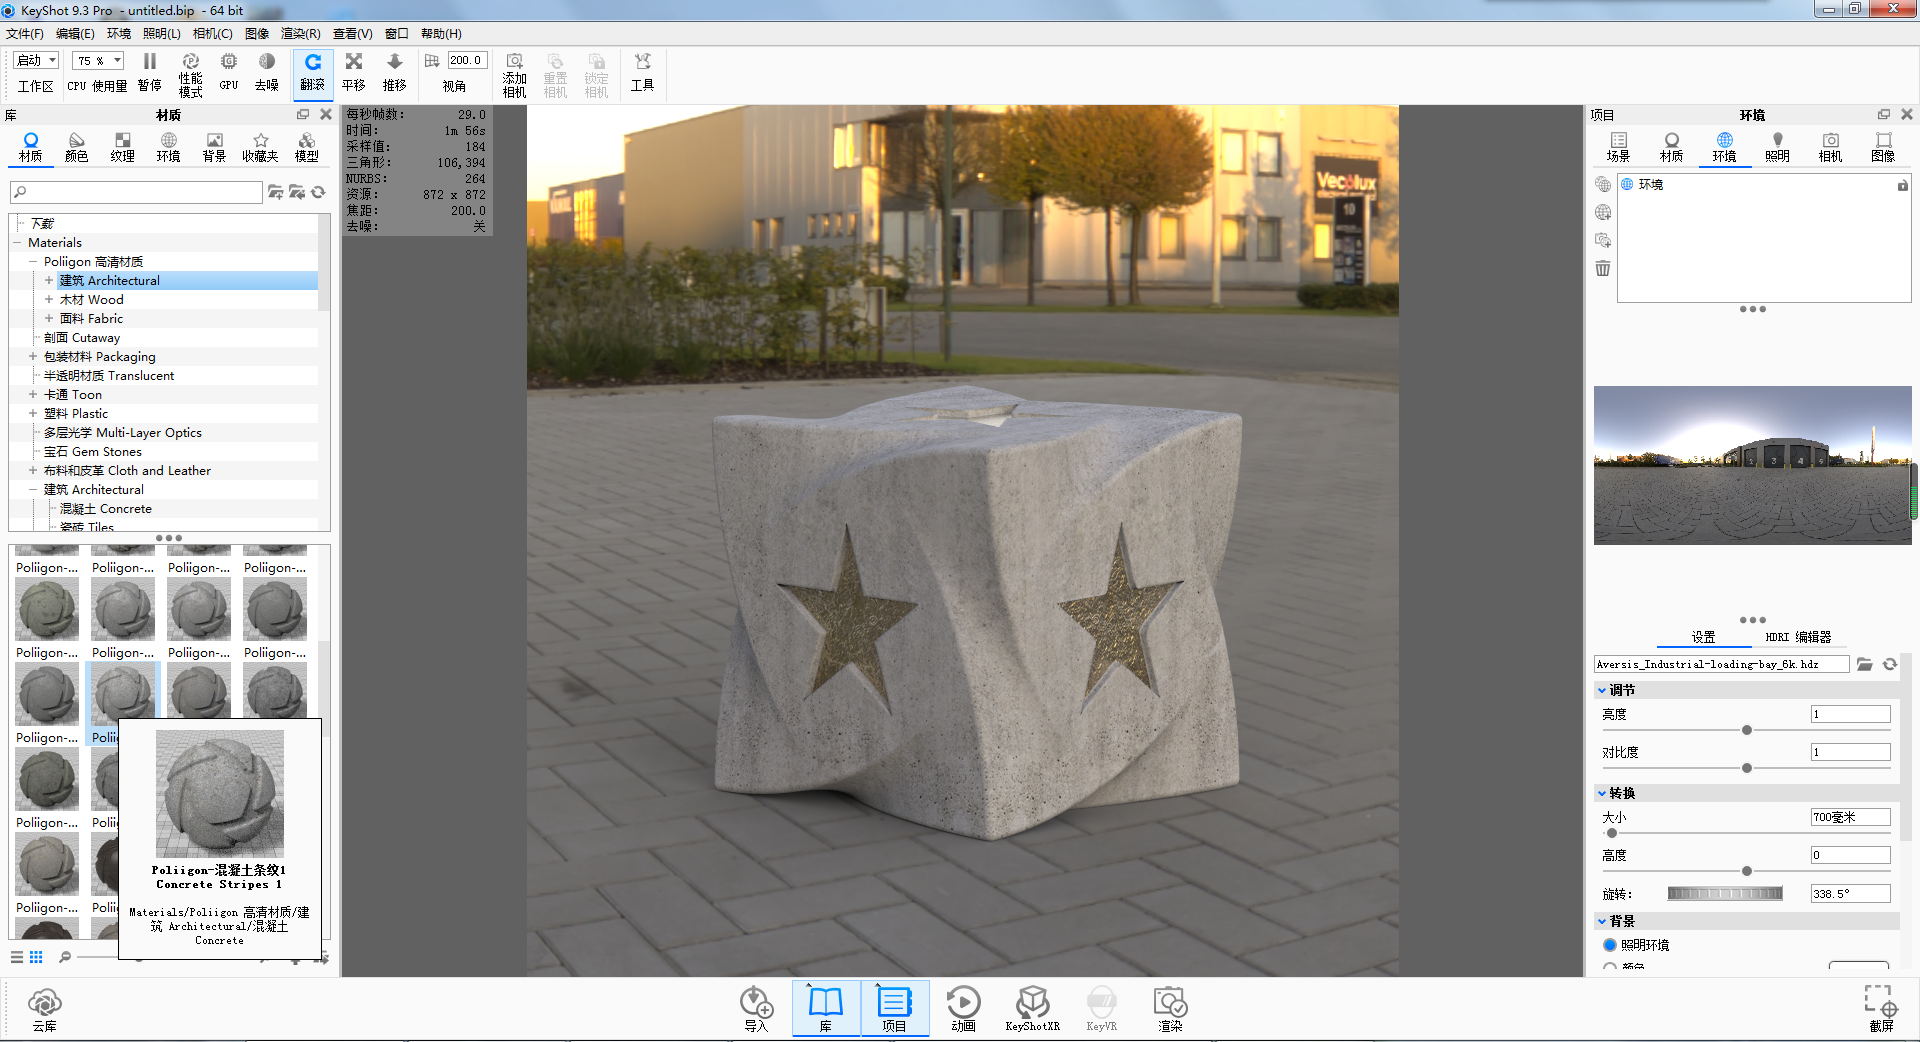This screenshot has height=1042, width=1920.
Task: Switch to the 相机 camera tab
Action: pyautogui.click(x=1830, y=147)
